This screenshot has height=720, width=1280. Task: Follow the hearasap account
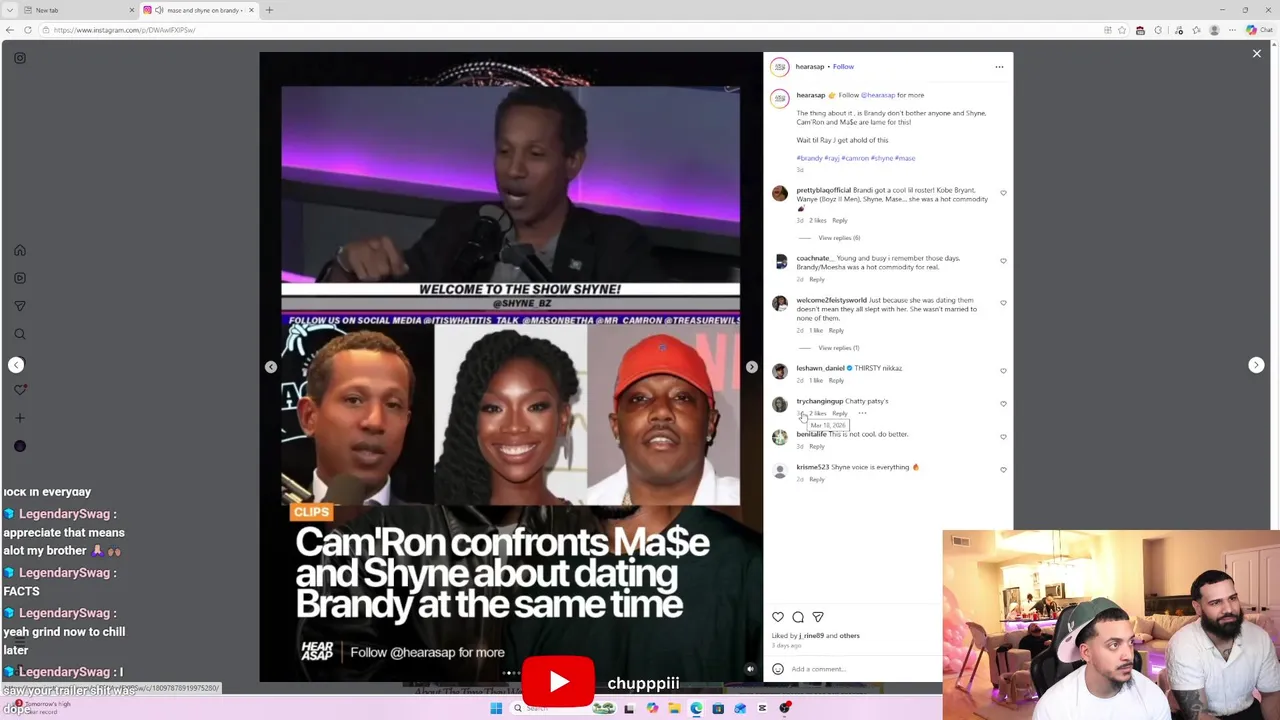click(843, 67)
